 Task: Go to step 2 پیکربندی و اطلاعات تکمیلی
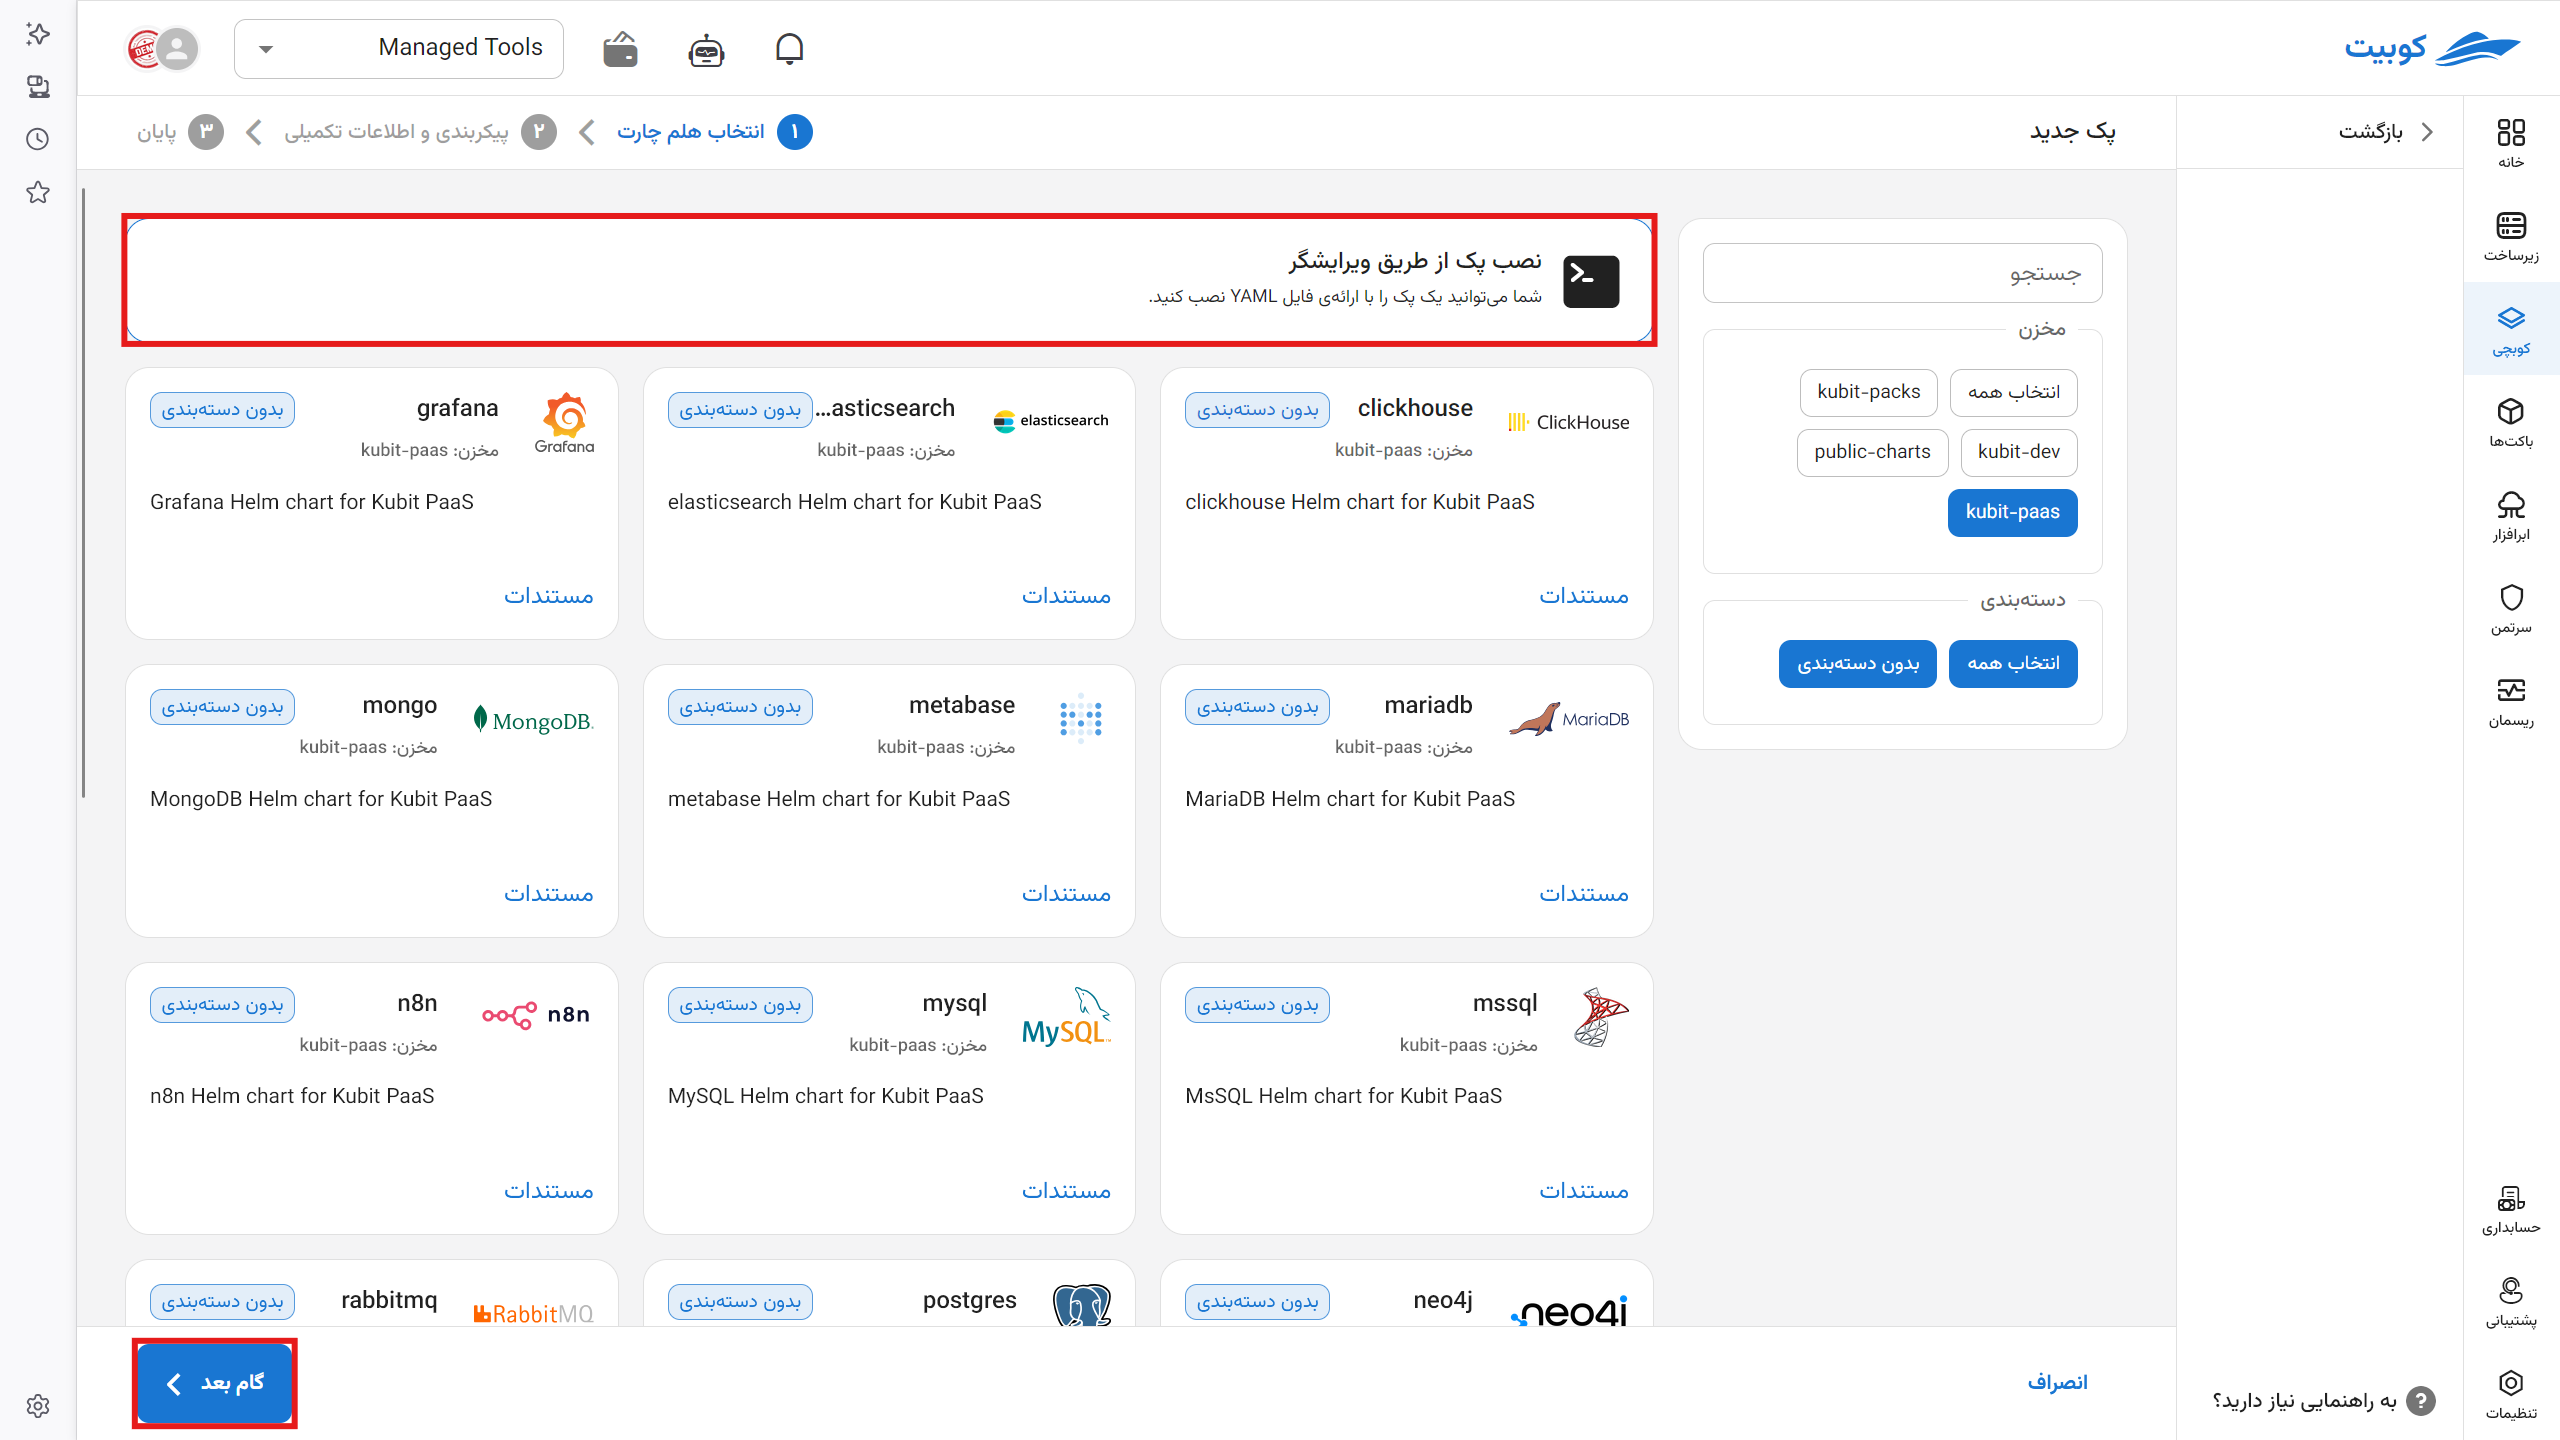[420, 132]
